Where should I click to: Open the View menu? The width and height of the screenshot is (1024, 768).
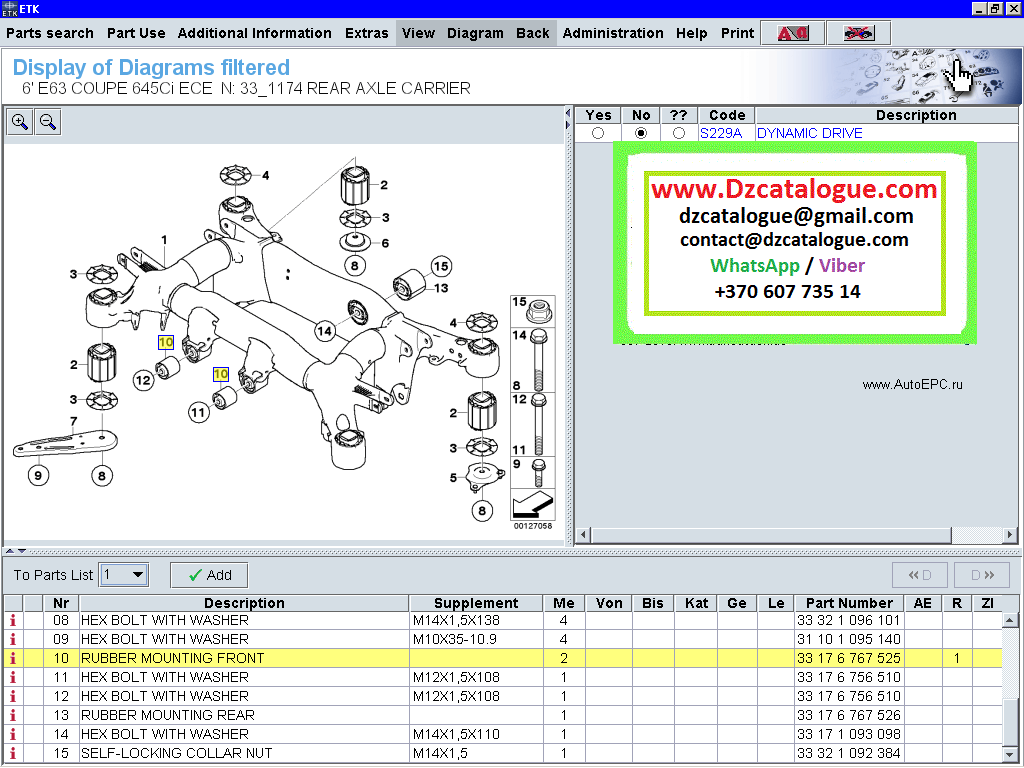click(x=418, y=33)
